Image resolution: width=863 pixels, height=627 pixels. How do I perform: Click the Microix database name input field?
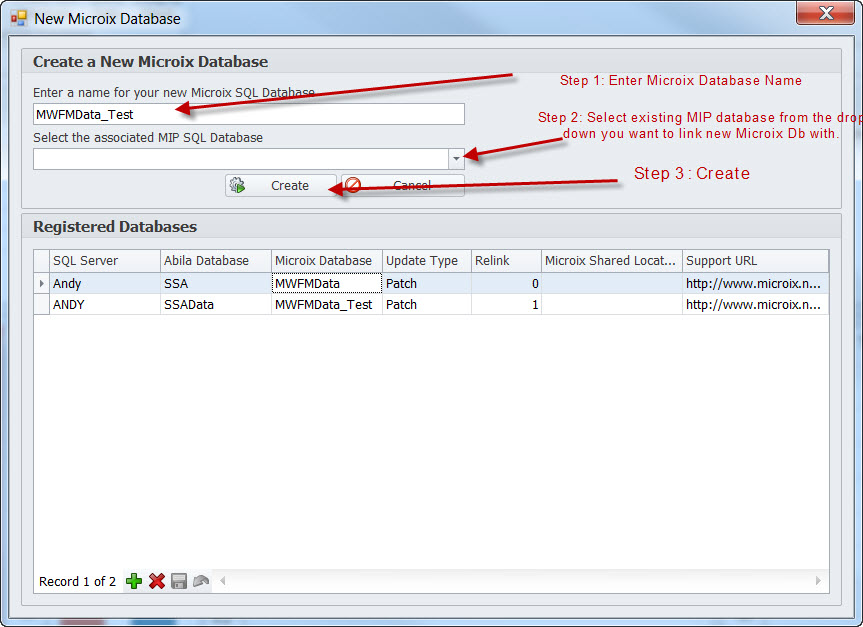[248, 114]
